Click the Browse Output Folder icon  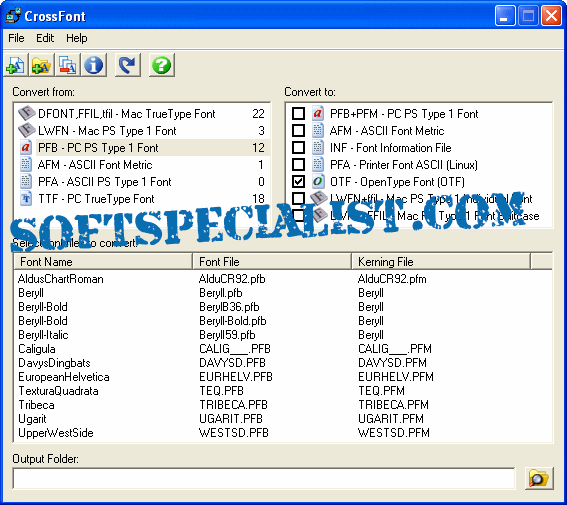[539, 478]
